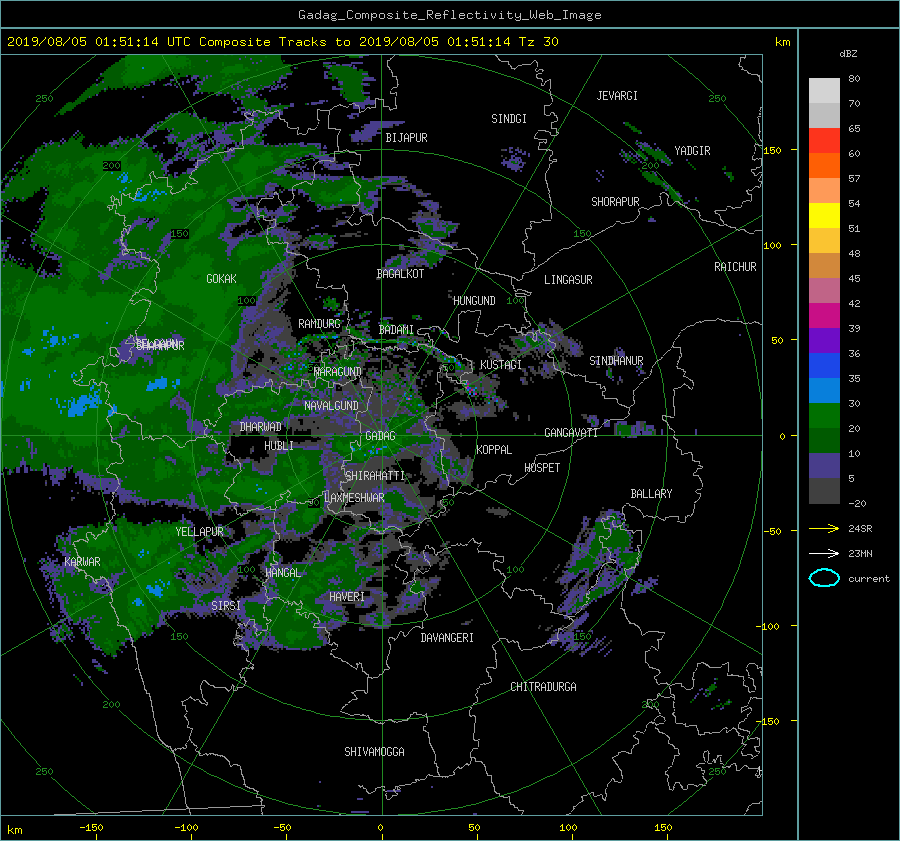The width and height of the screenshot is (900, 841).
Task: Click the GANGAVATI city label
Action: click(571, 433)
